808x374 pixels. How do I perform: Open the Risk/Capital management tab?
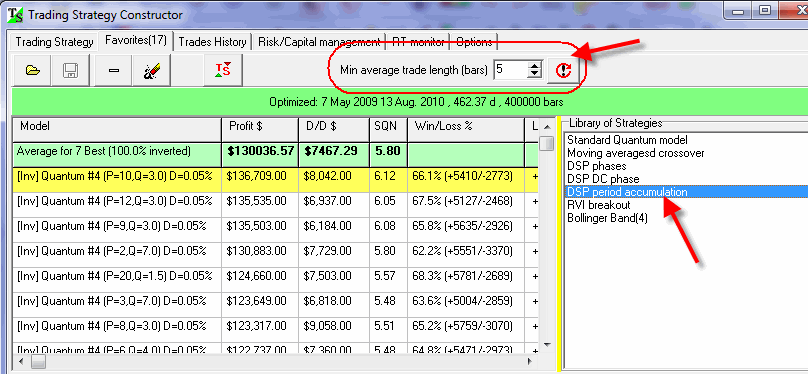(319, 42)
